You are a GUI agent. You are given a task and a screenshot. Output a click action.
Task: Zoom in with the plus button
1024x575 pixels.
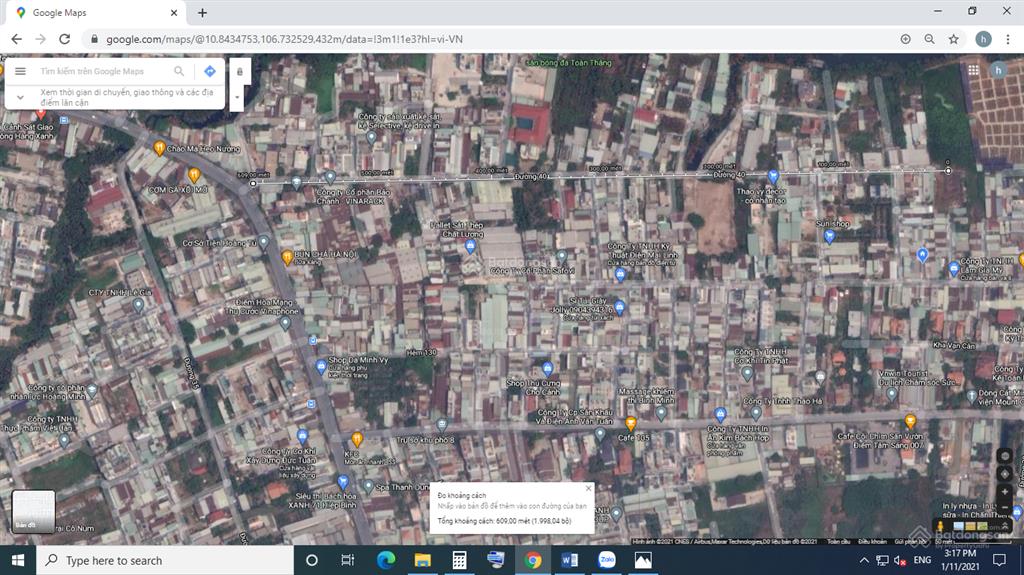point(1005,490)
